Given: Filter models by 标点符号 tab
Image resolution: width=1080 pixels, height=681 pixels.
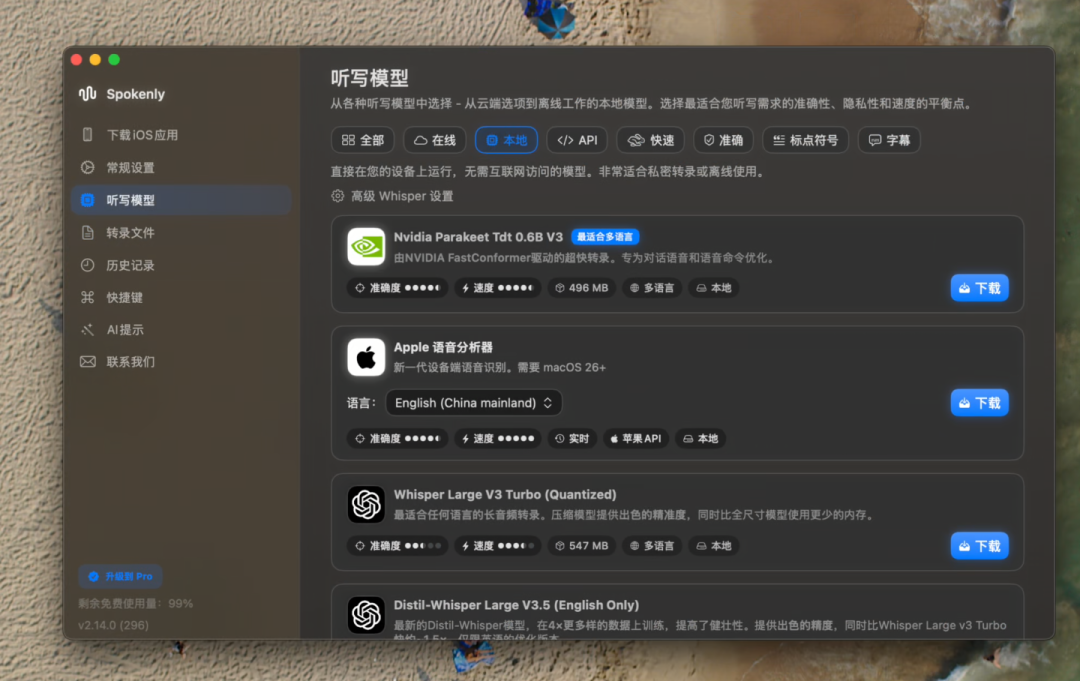Looking at the screenshot, I should click(805, 140).
